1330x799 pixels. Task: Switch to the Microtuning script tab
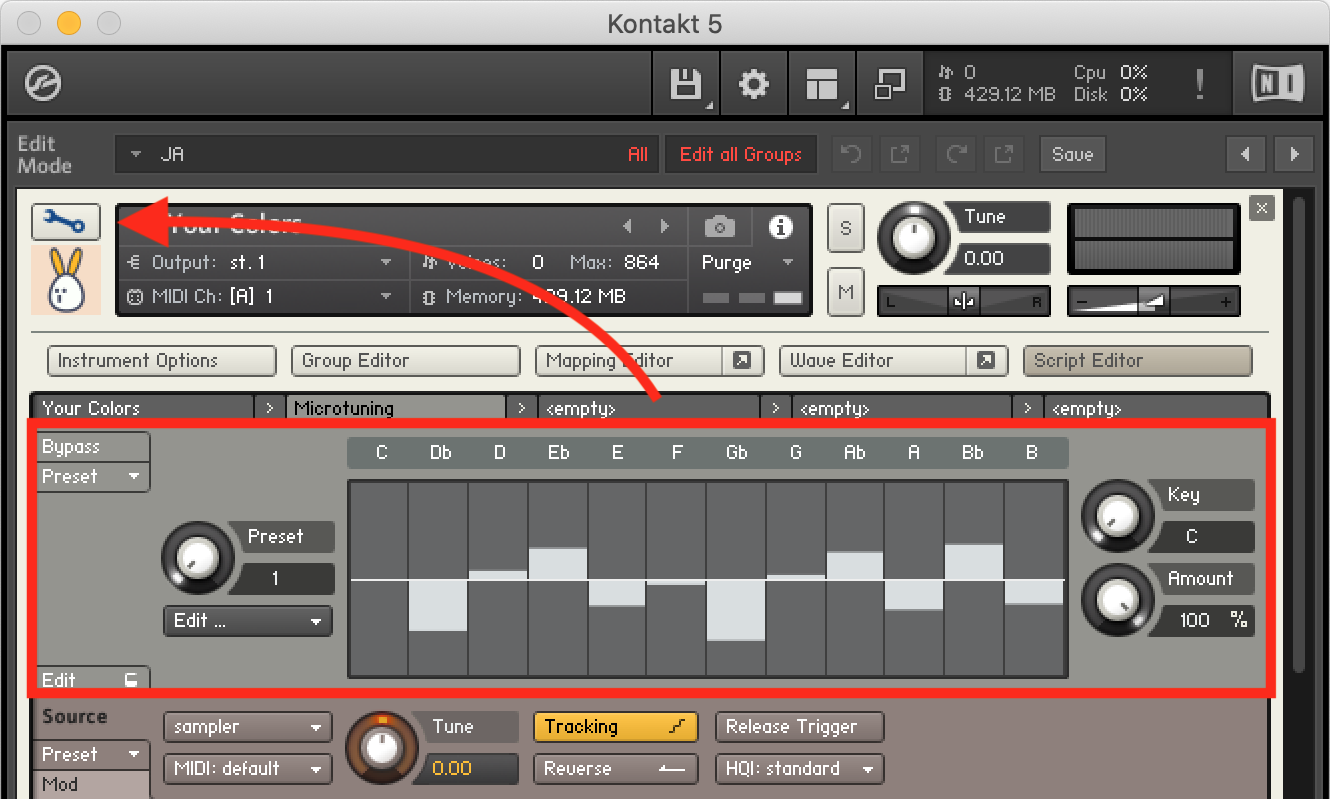point(396,408)
